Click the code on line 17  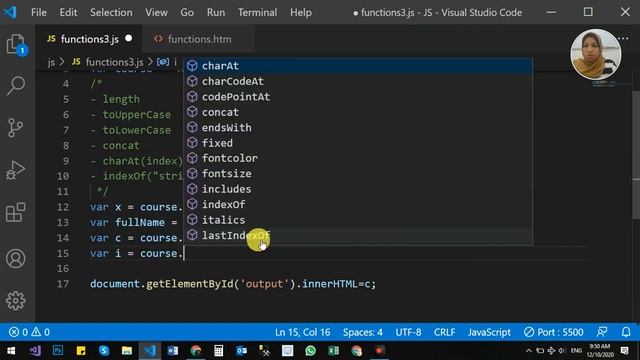(x=233, y=284)
